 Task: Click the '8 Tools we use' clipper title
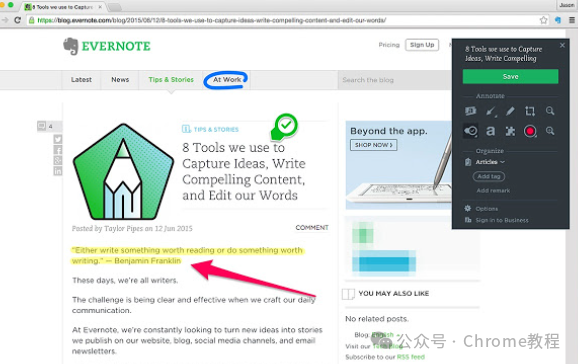[503, 54]
